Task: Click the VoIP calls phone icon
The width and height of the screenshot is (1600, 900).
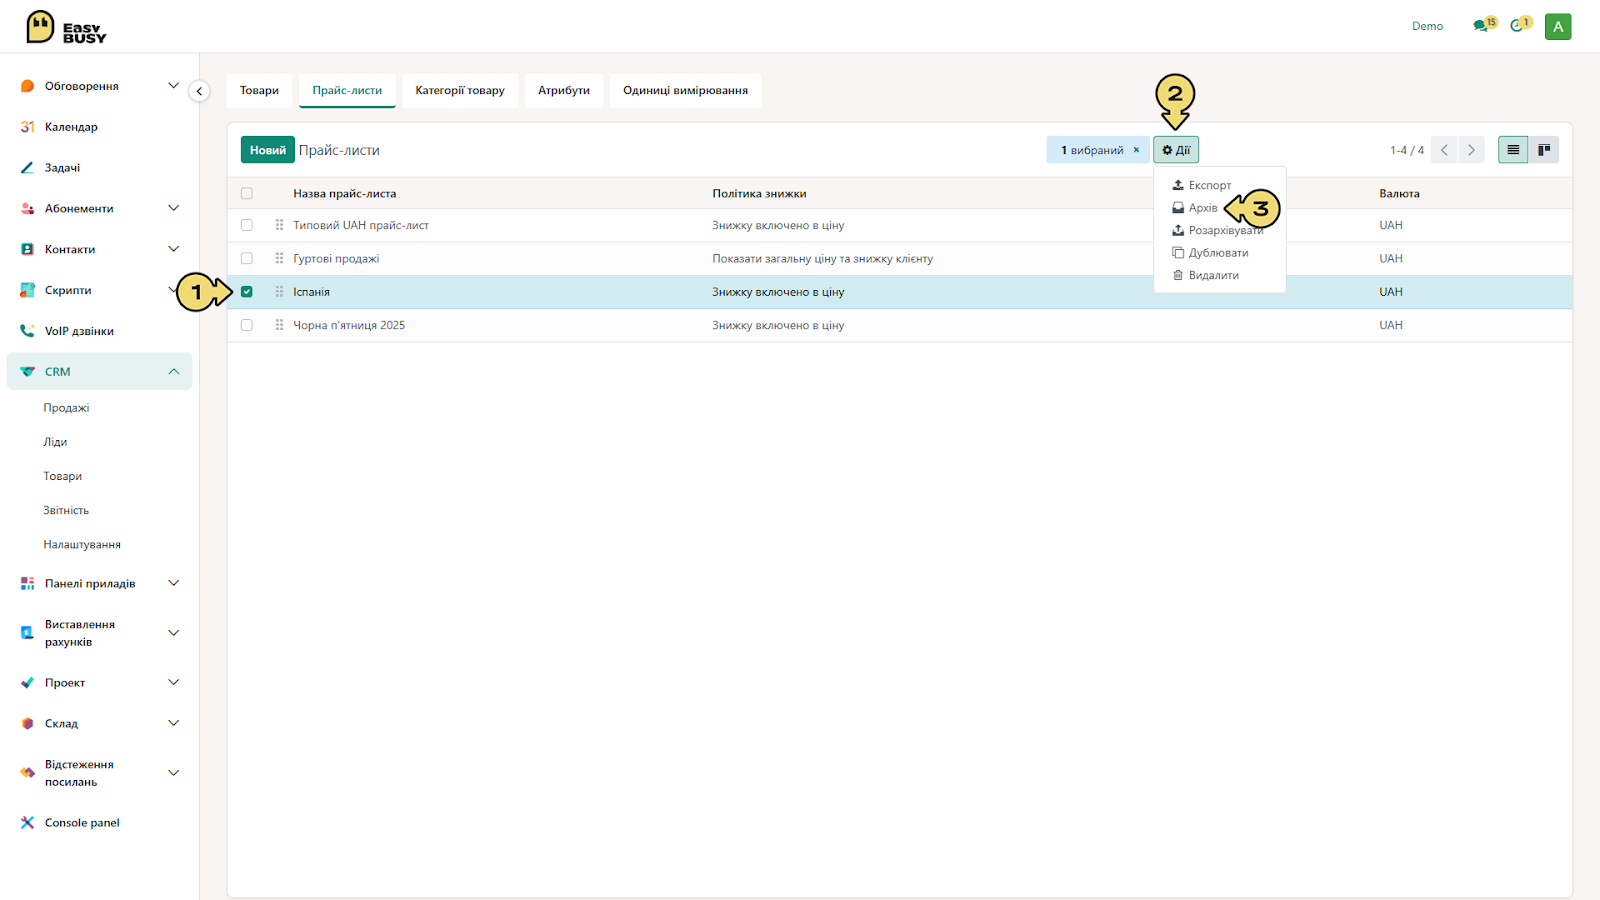Action: pos(27,331)
